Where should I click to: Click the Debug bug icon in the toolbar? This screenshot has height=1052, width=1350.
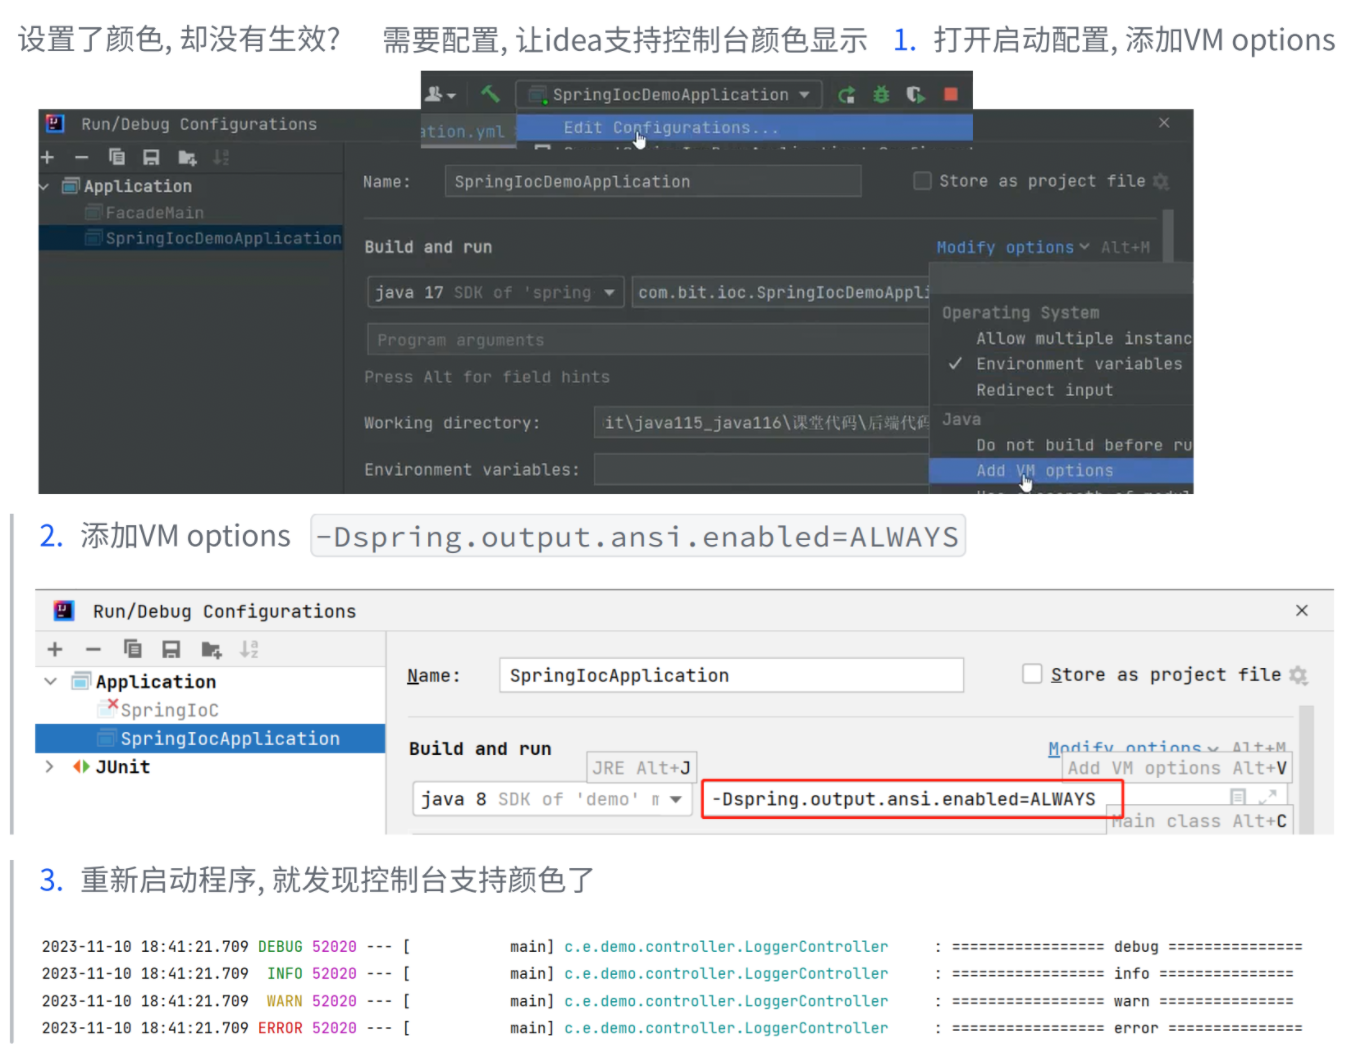coord(881,94)
